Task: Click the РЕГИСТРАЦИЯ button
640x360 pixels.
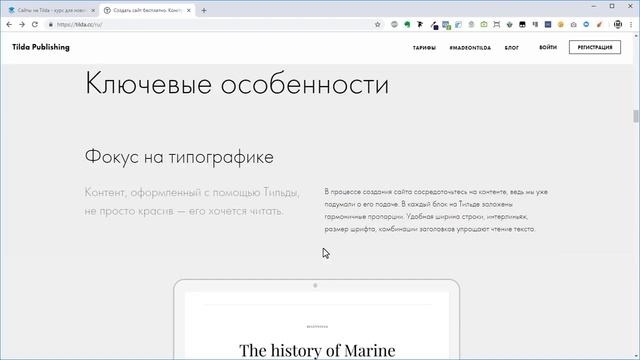Action: [x=595, y=47]
